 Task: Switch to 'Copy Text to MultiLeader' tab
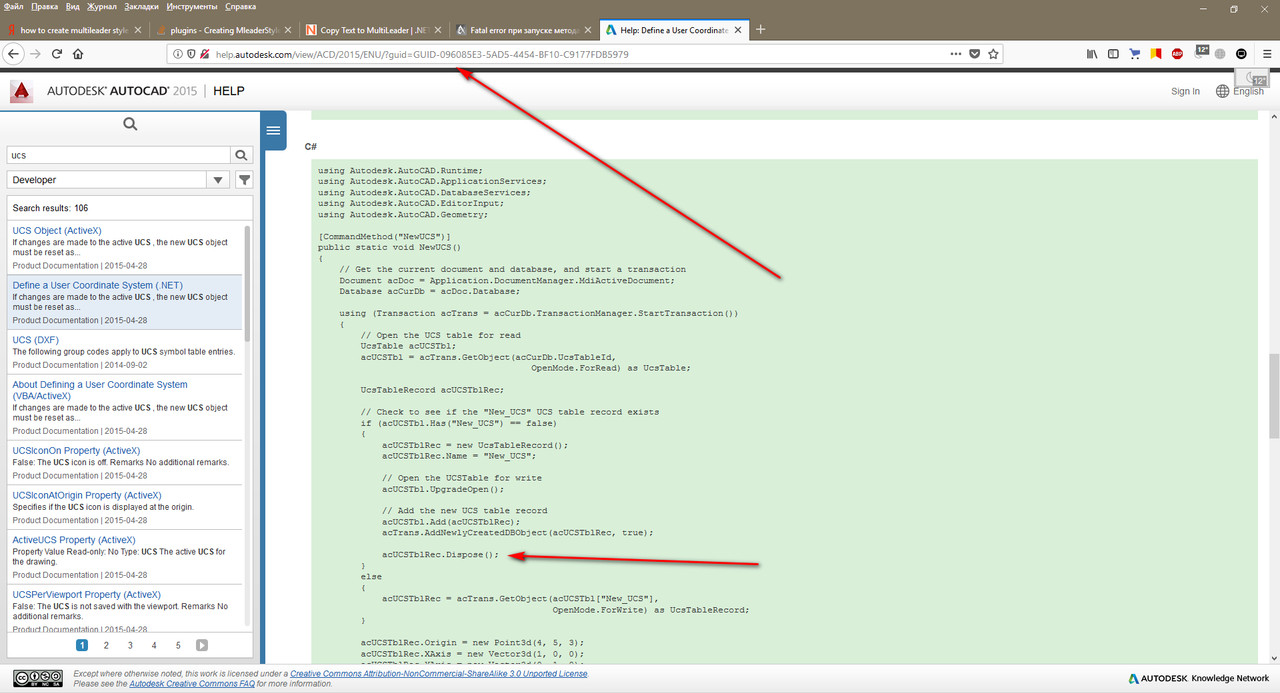tap(373, 30)
